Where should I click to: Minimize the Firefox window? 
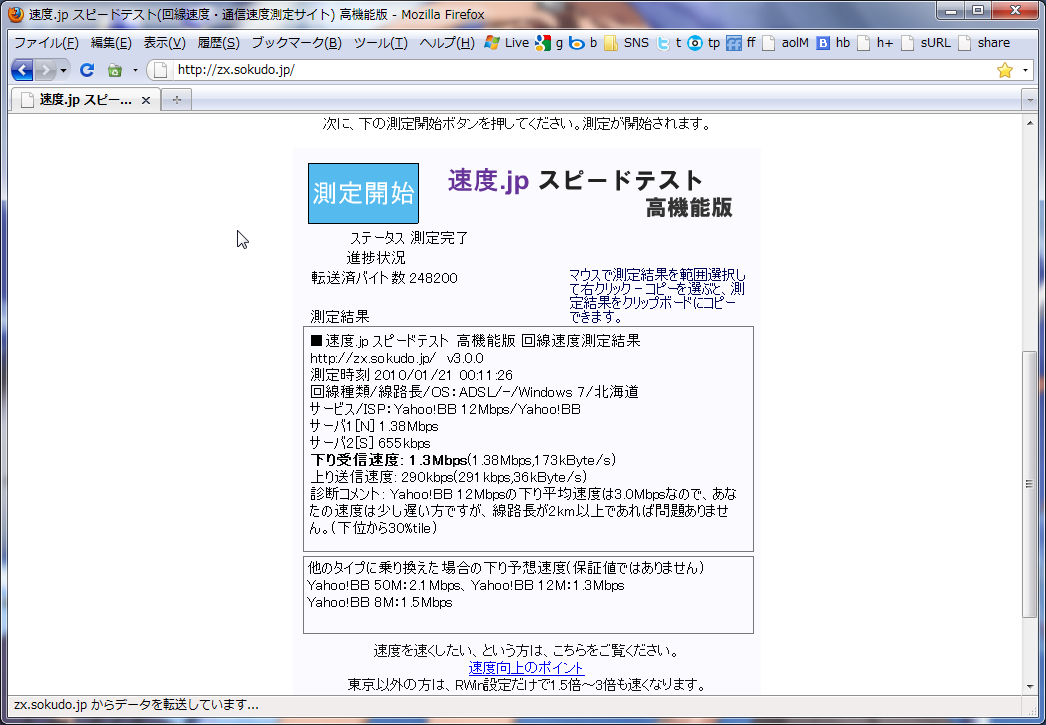pyautogui.click(x=952, y=11)
